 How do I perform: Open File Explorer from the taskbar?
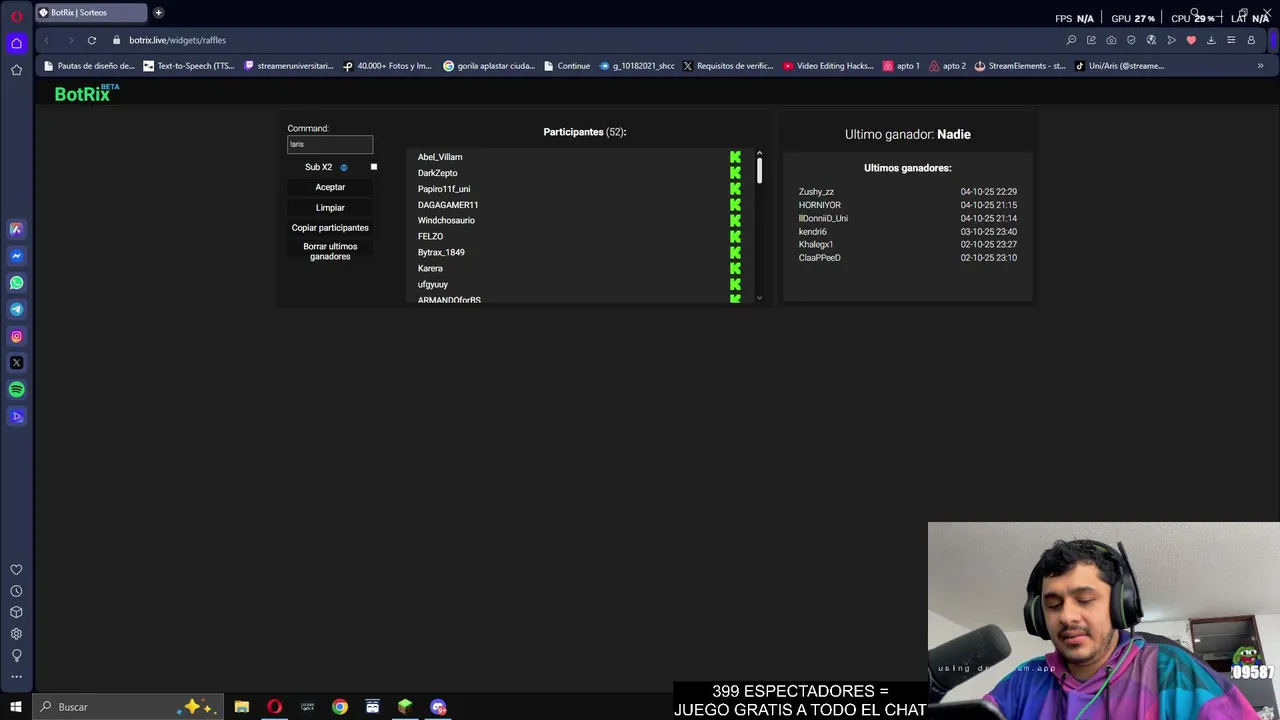(x=242, y=707)
